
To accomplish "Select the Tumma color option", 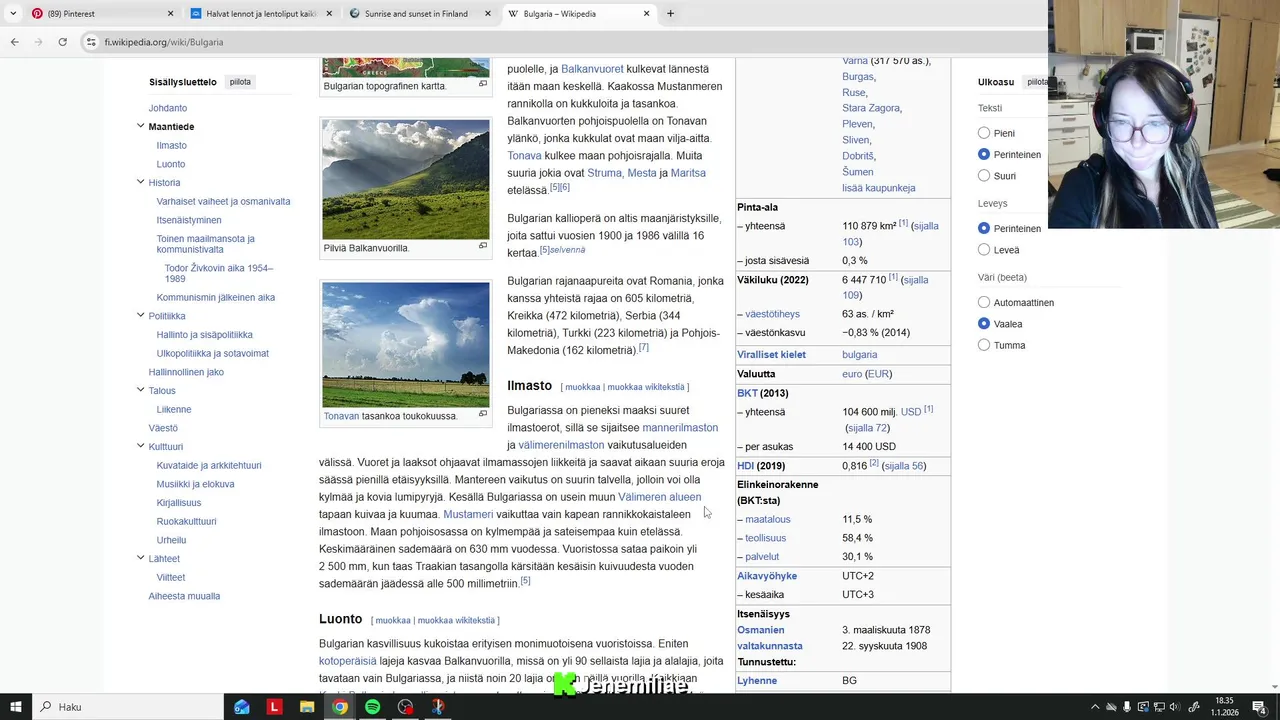I will pos(984,345).
